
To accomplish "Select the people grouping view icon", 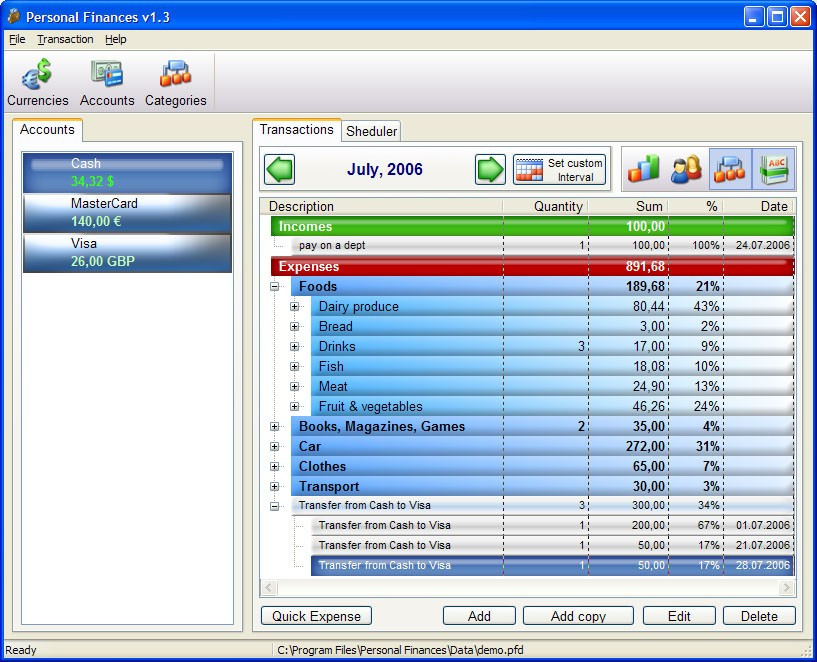I will (x=686, y=169).
